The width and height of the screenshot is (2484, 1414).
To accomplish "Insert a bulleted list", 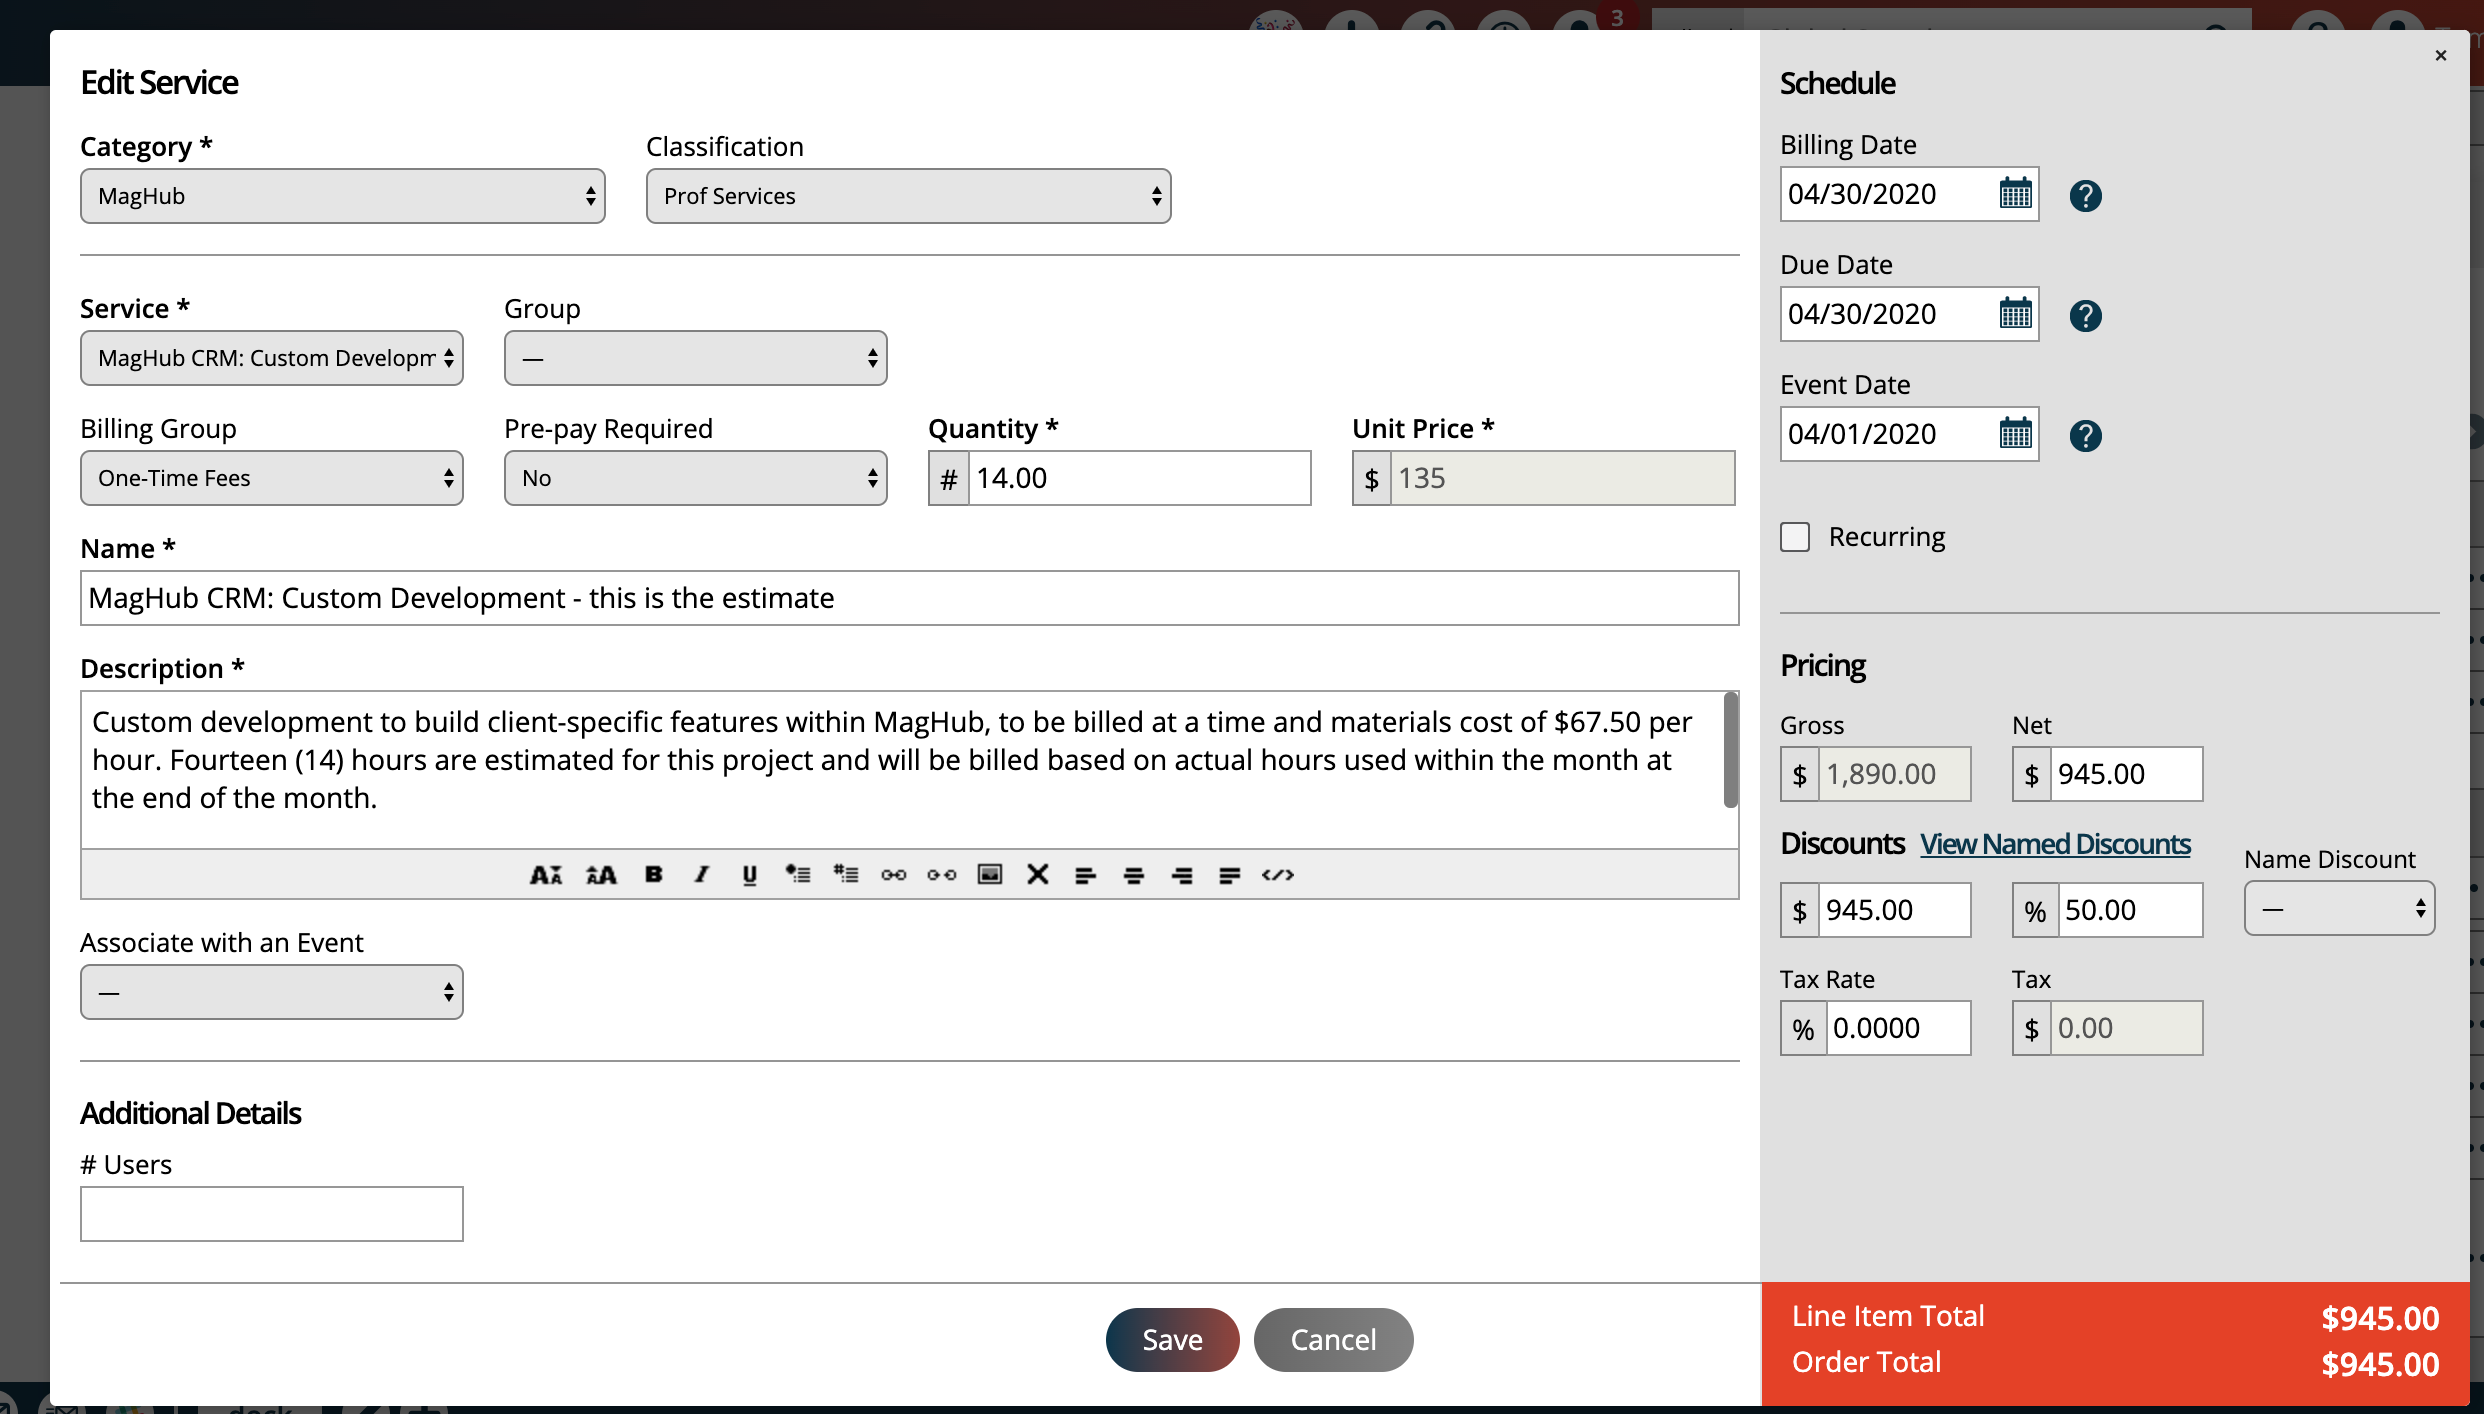I will click(798, 875).
